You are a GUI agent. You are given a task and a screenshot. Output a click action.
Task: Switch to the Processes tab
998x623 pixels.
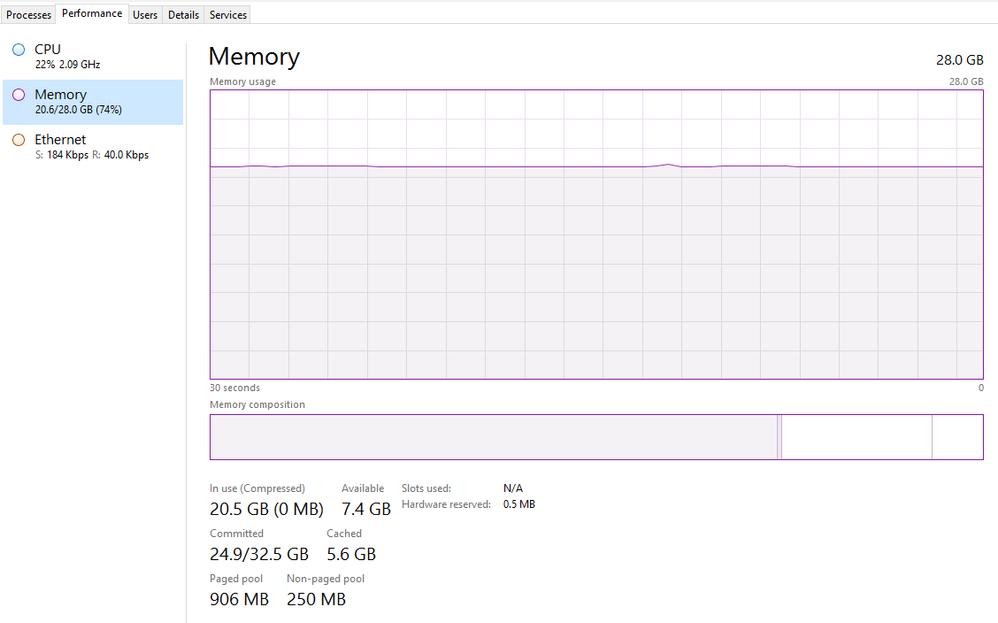[x=28, y=14]
